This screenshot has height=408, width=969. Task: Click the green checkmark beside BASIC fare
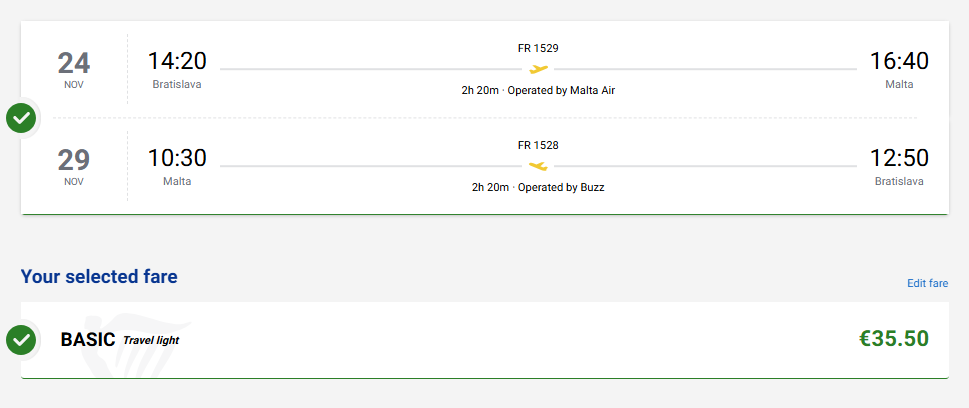tap(21, 340)
